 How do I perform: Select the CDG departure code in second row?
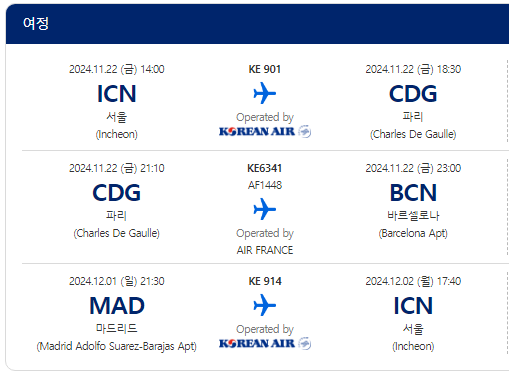(x=117, y=193)
